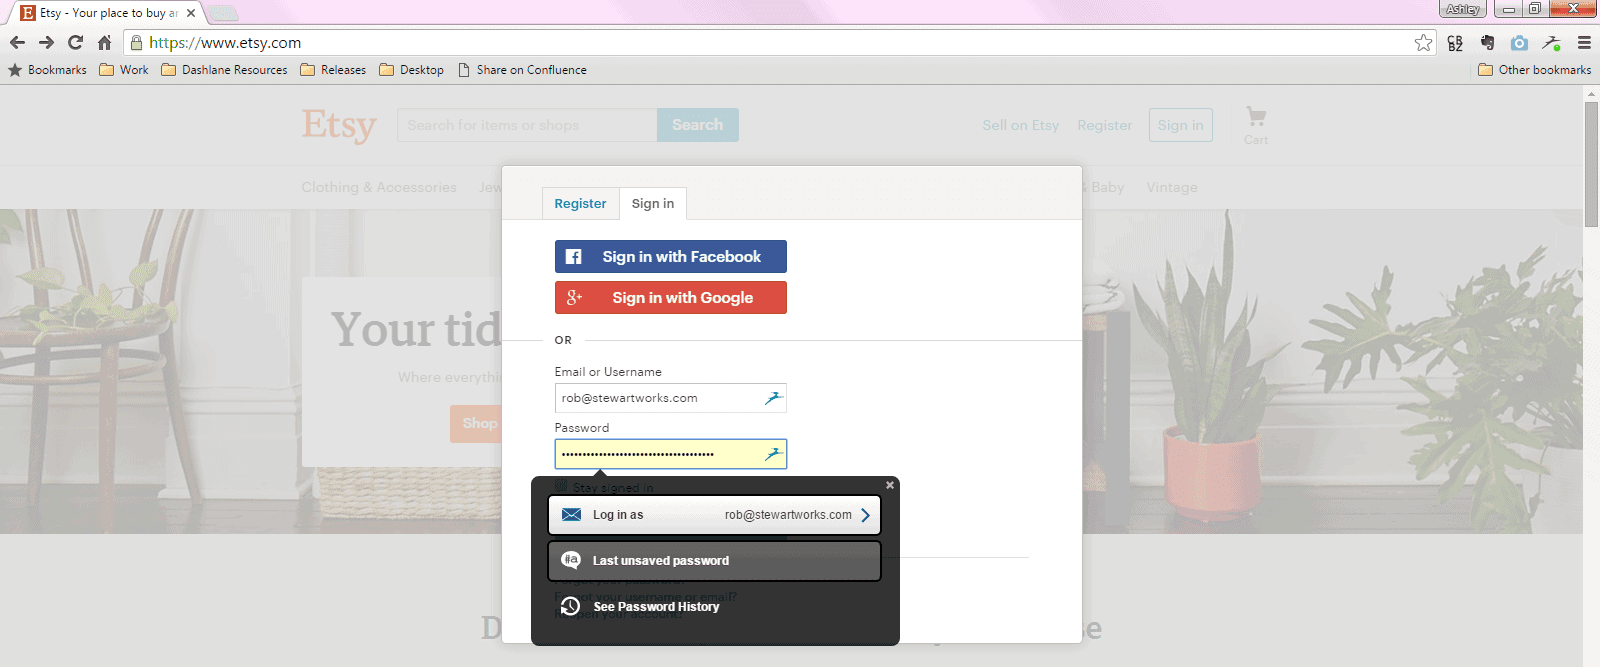The width and height of the screenshot is (1600, 667).
Task: Open the Other bookmarks folder
Action: coord(1534,70)
